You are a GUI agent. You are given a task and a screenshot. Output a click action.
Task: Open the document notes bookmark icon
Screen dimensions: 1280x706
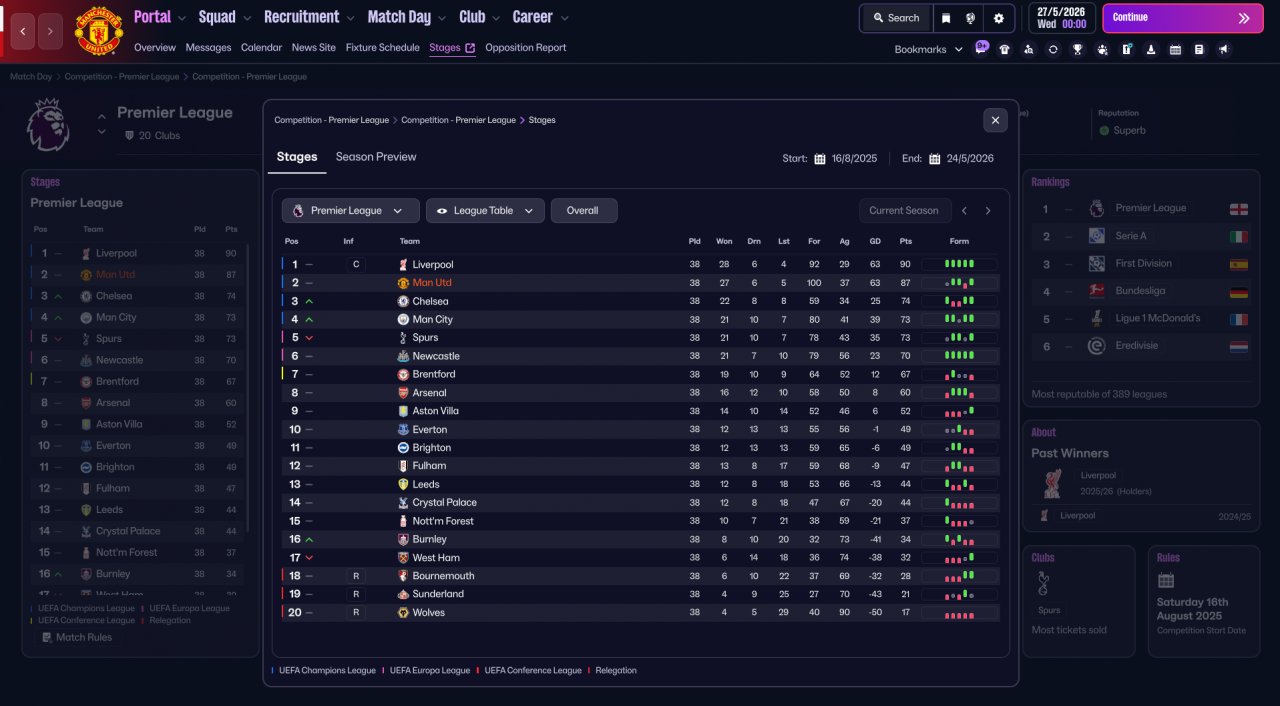pyautogui.click(x=1199, y=49)
